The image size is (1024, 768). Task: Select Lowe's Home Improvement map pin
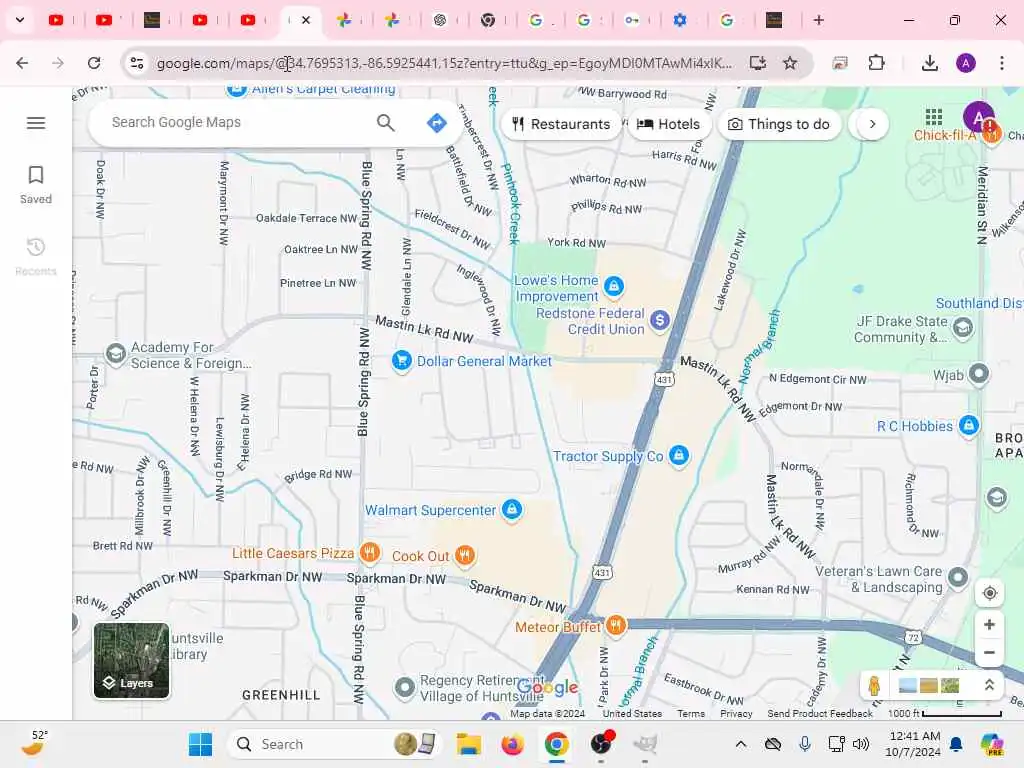click(x=613, y=286)
